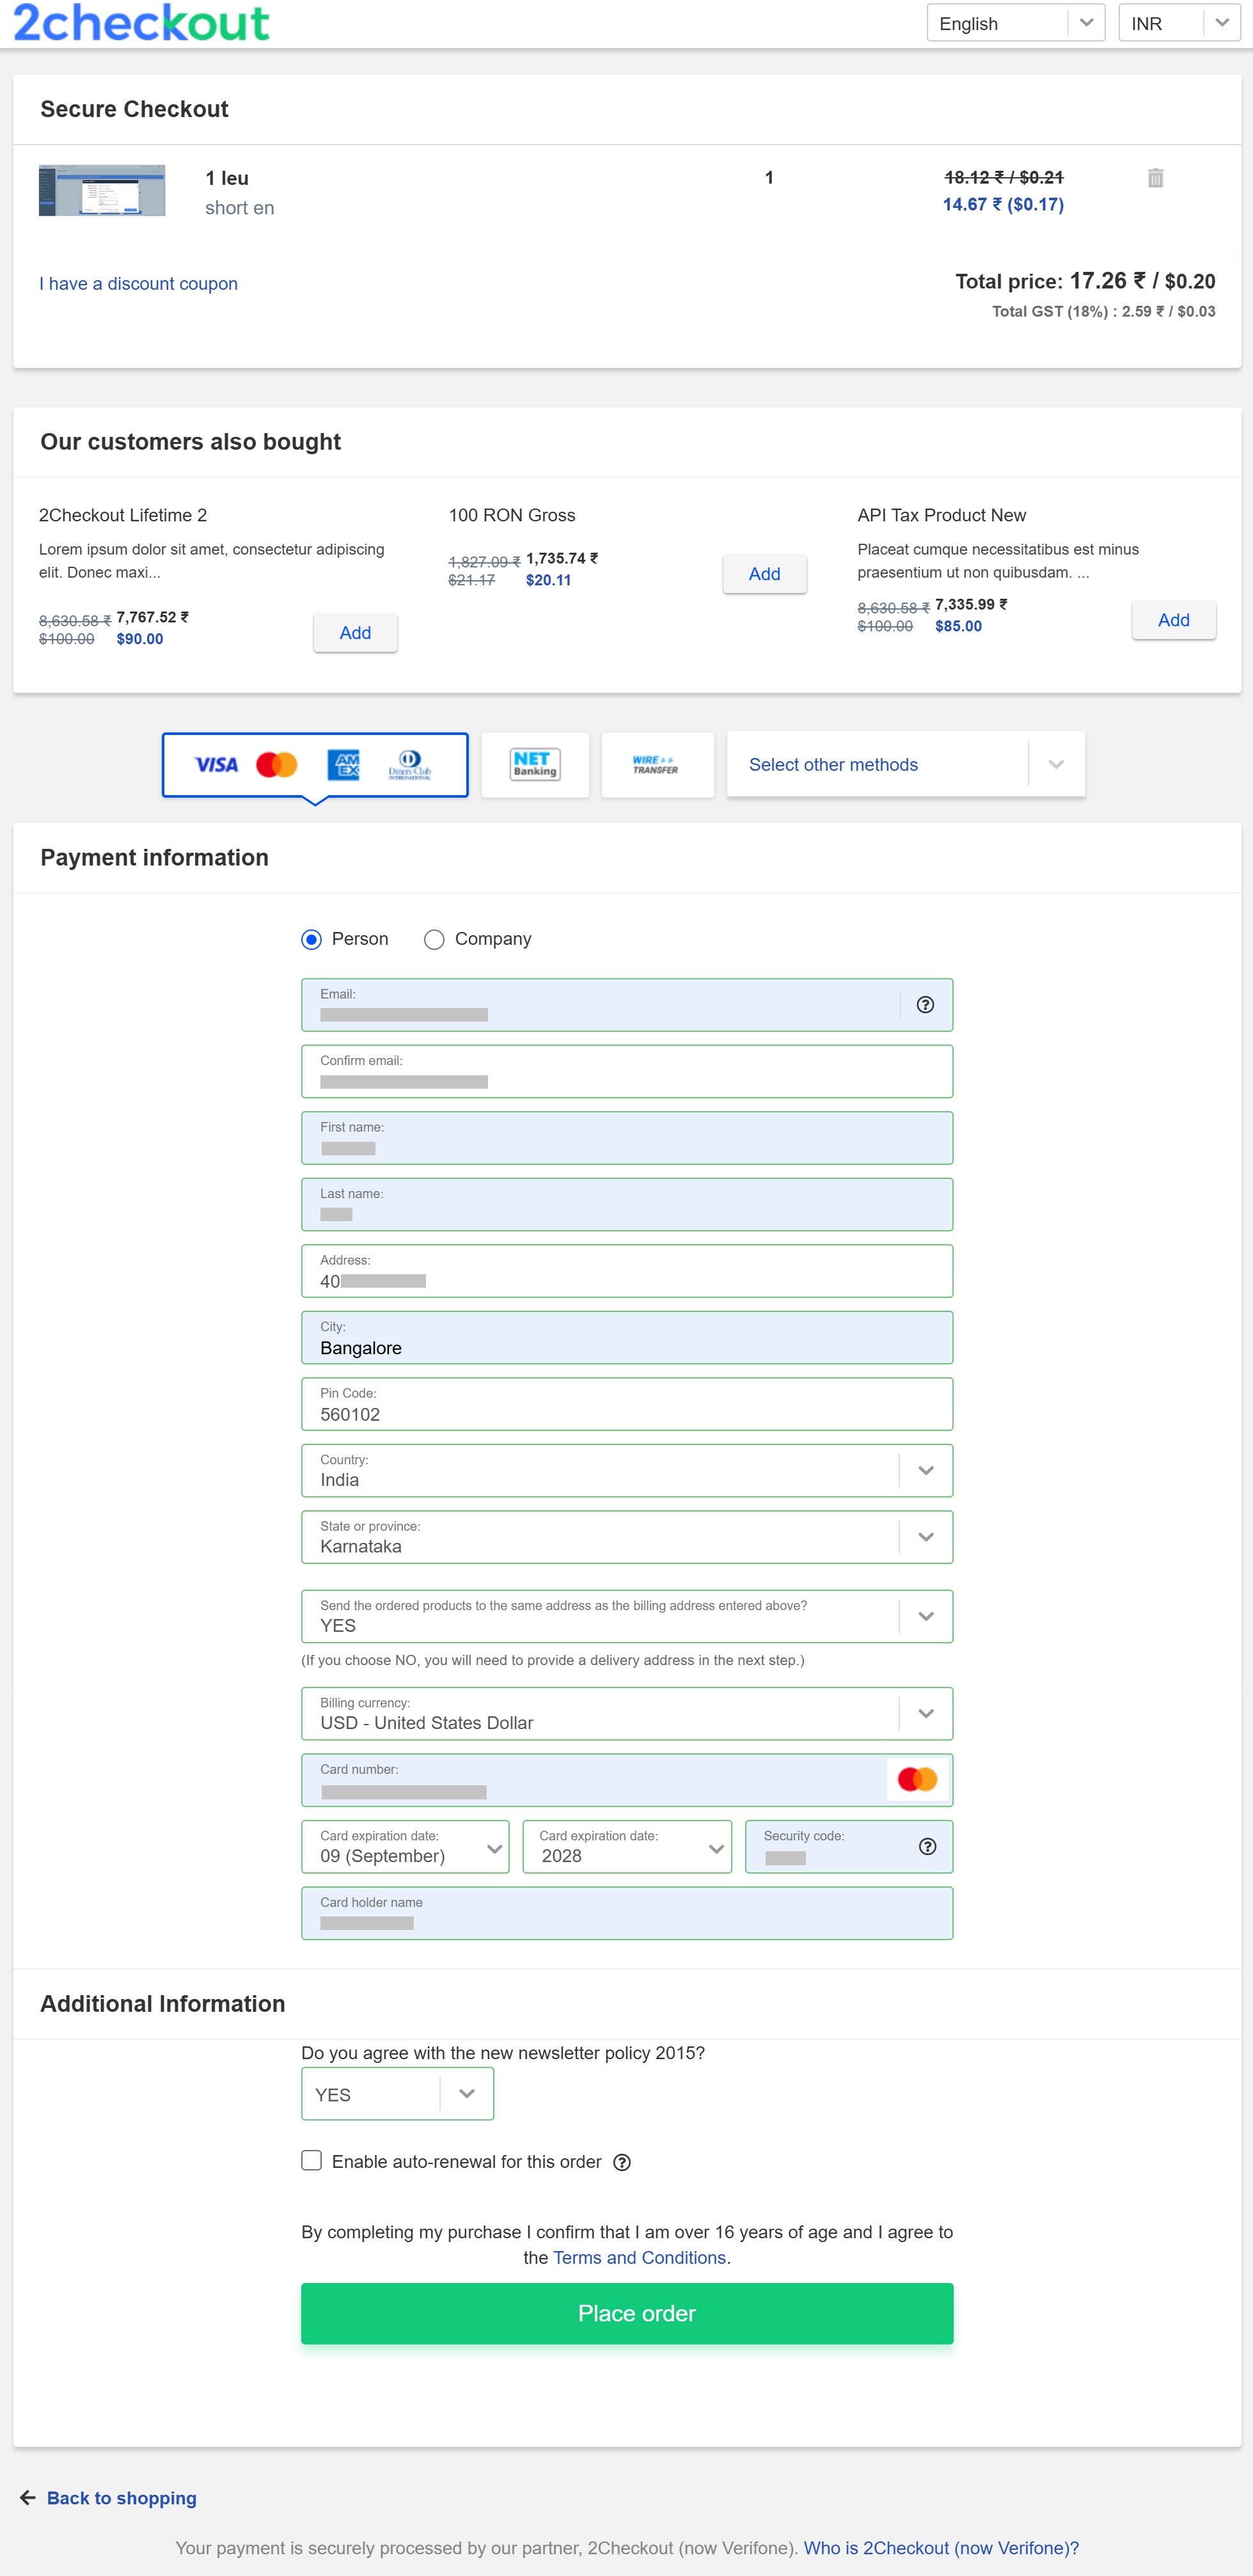Click the discounted price 14.67 ₹ ($0.17)

tap(1003, 205)
